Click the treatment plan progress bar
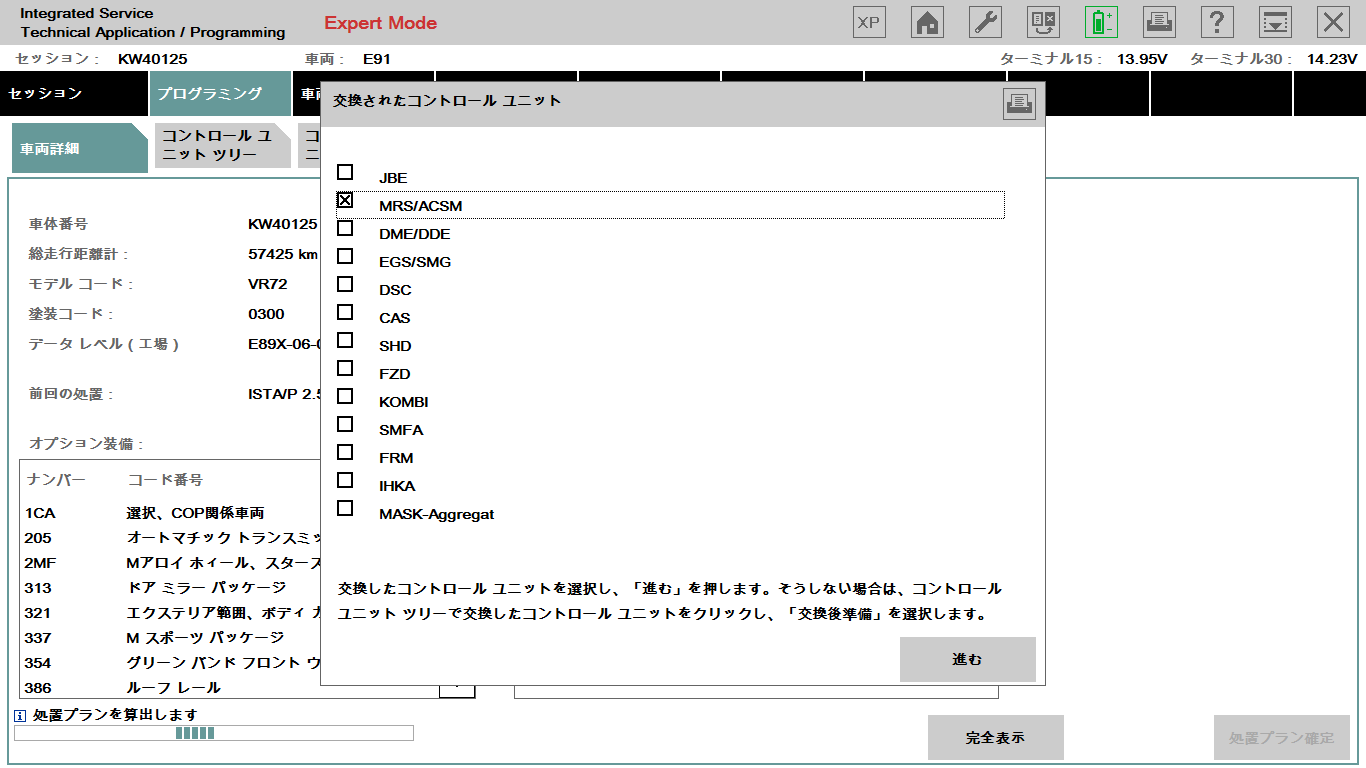Image resolution: width=1366 pixels, height=768 pixels. point(213,734)
